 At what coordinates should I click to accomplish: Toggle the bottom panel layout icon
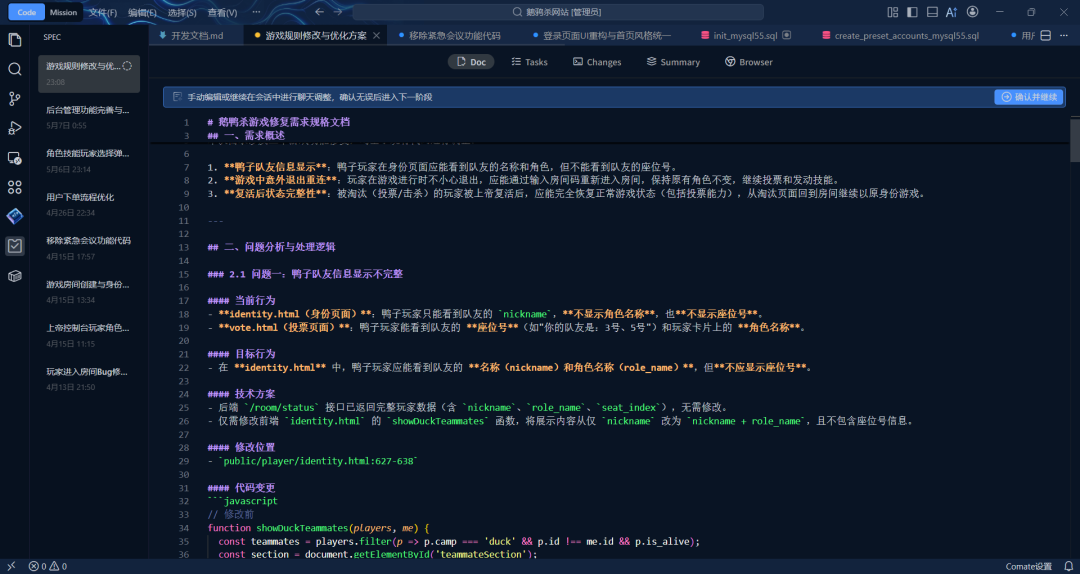(932, 12)
